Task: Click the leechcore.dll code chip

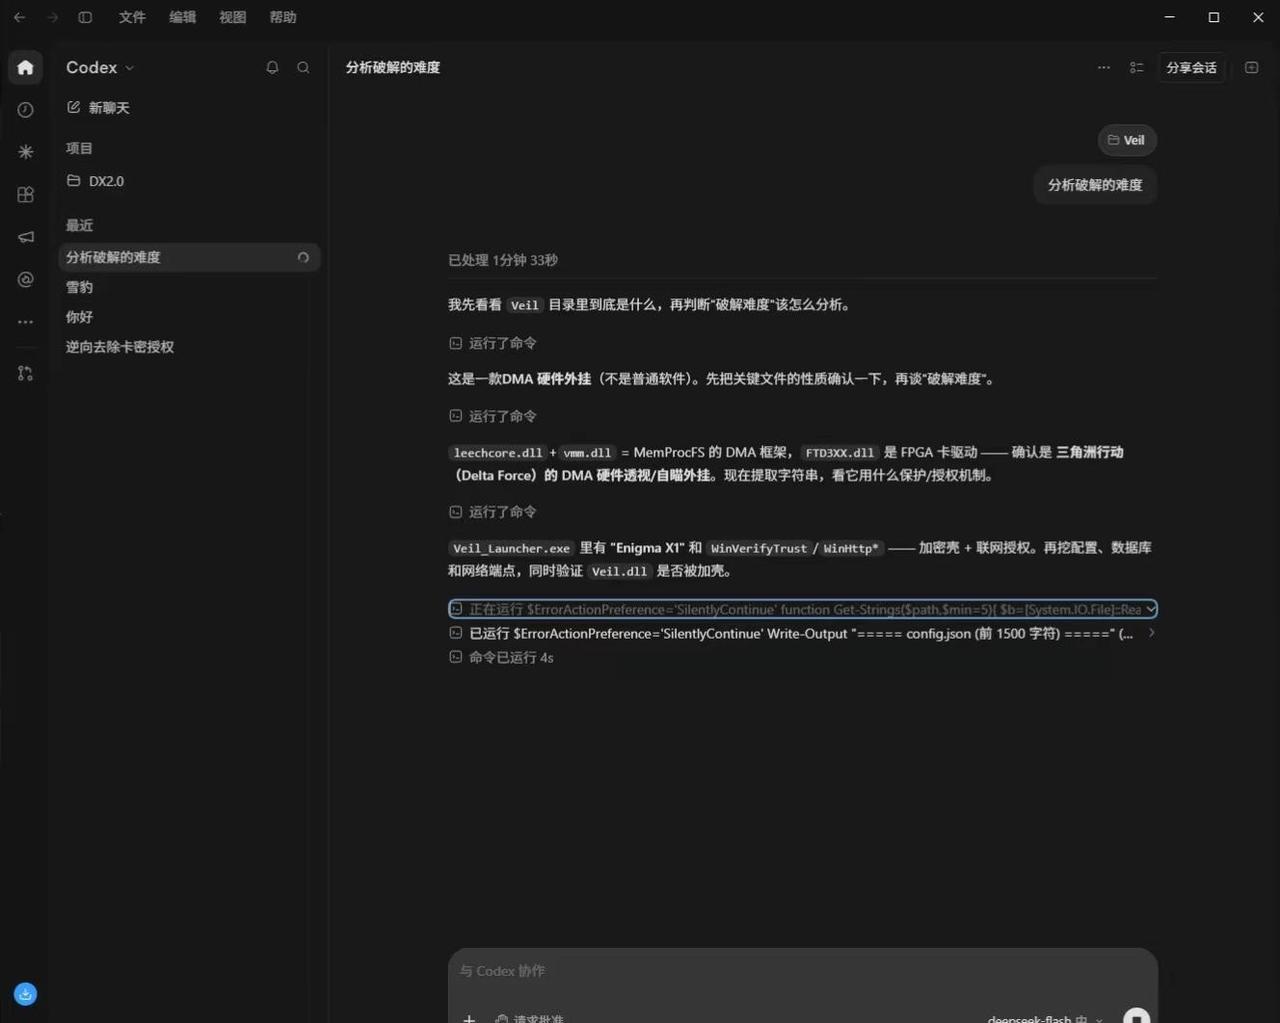Action: pyautogui.click(x=497, y=453)
